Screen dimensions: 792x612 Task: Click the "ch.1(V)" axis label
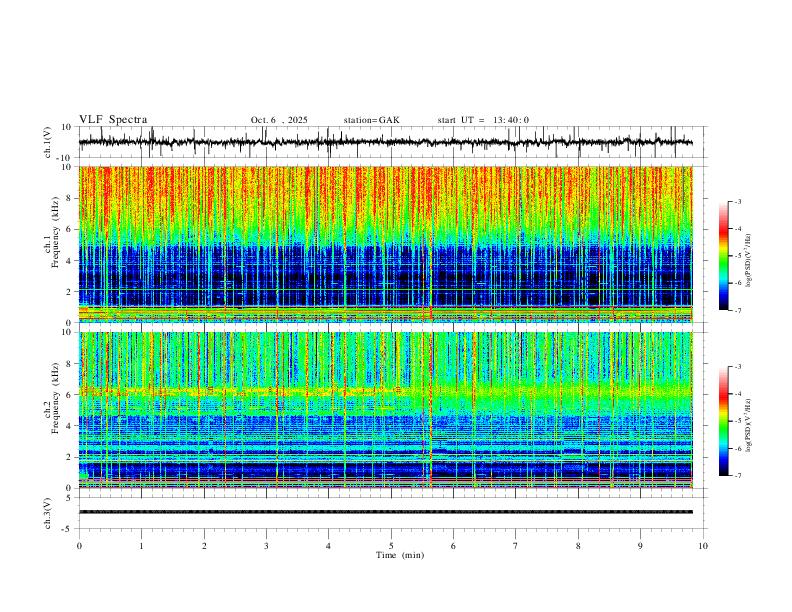48,142
